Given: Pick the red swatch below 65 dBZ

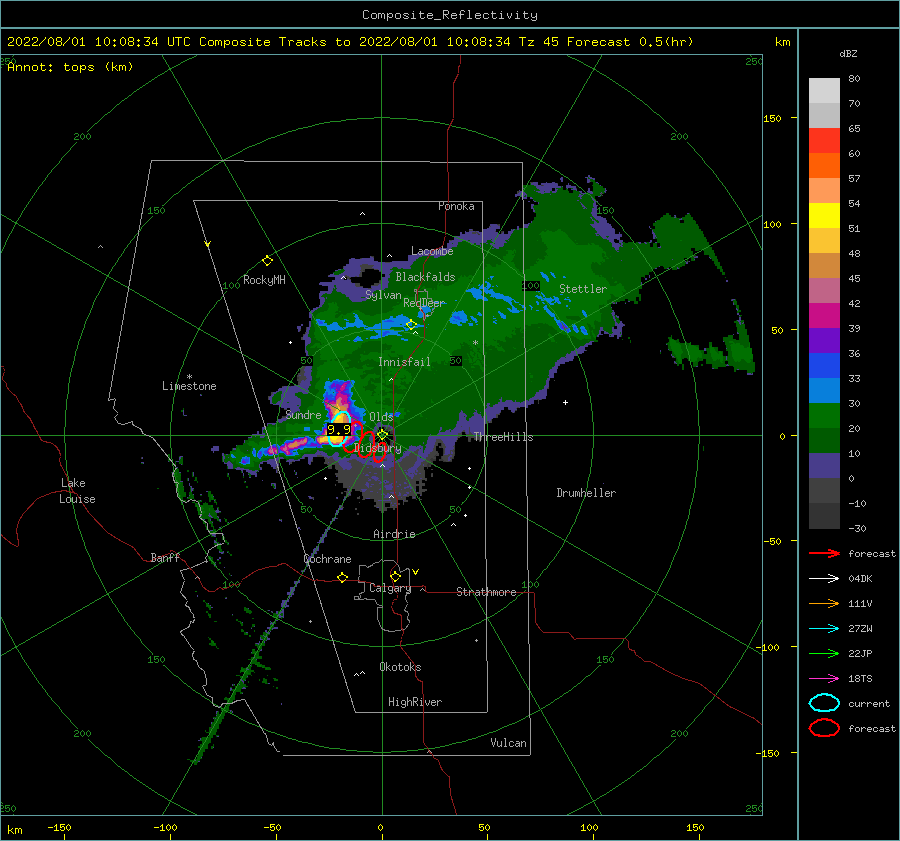Looking at the screenshot, I should pos(824,141).
